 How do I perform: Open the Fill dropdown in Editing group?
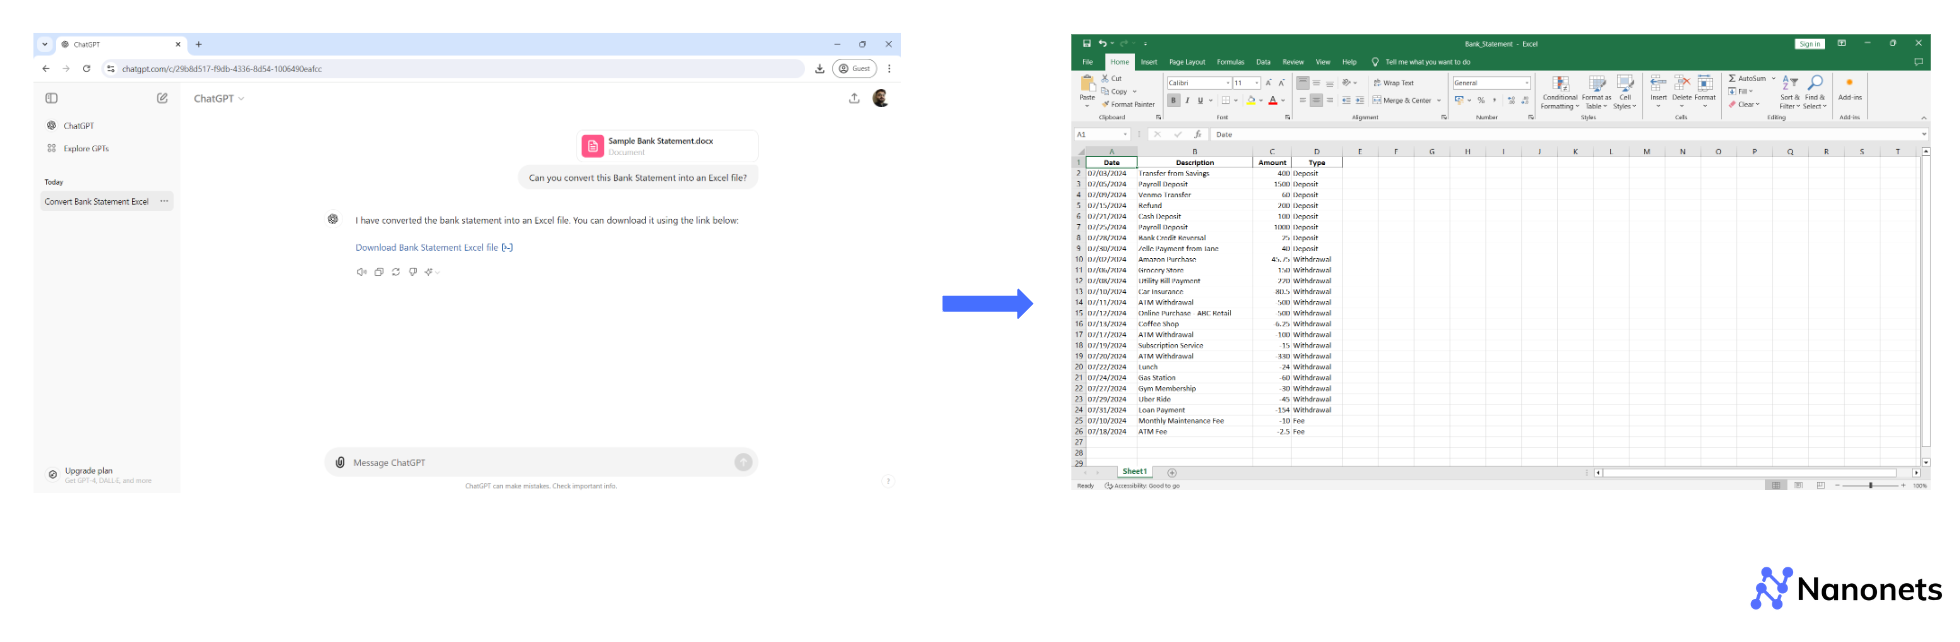pyautogui.click(x=1741, y=91)
